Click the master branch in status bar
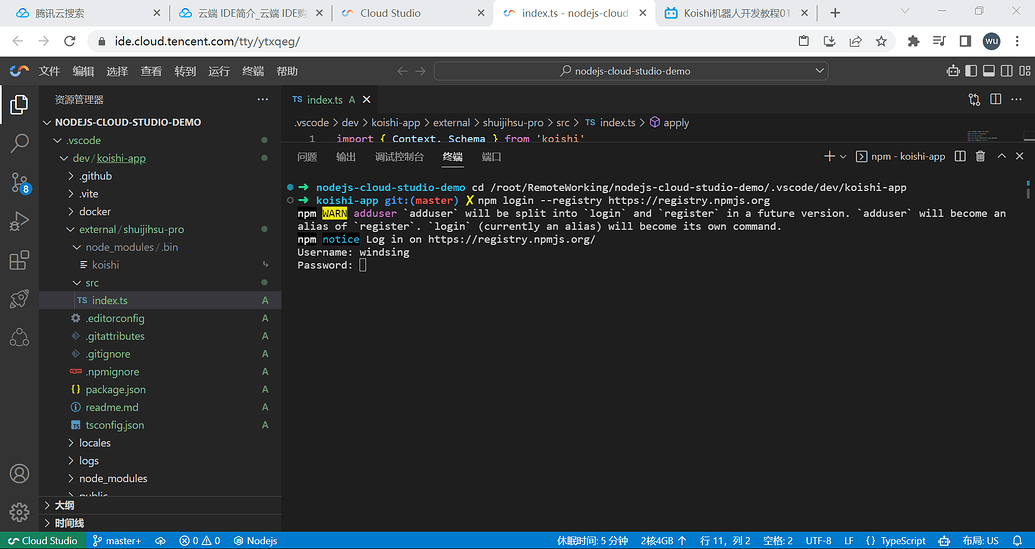Viewport: 1035px width, 549px height. pos(117,541)
